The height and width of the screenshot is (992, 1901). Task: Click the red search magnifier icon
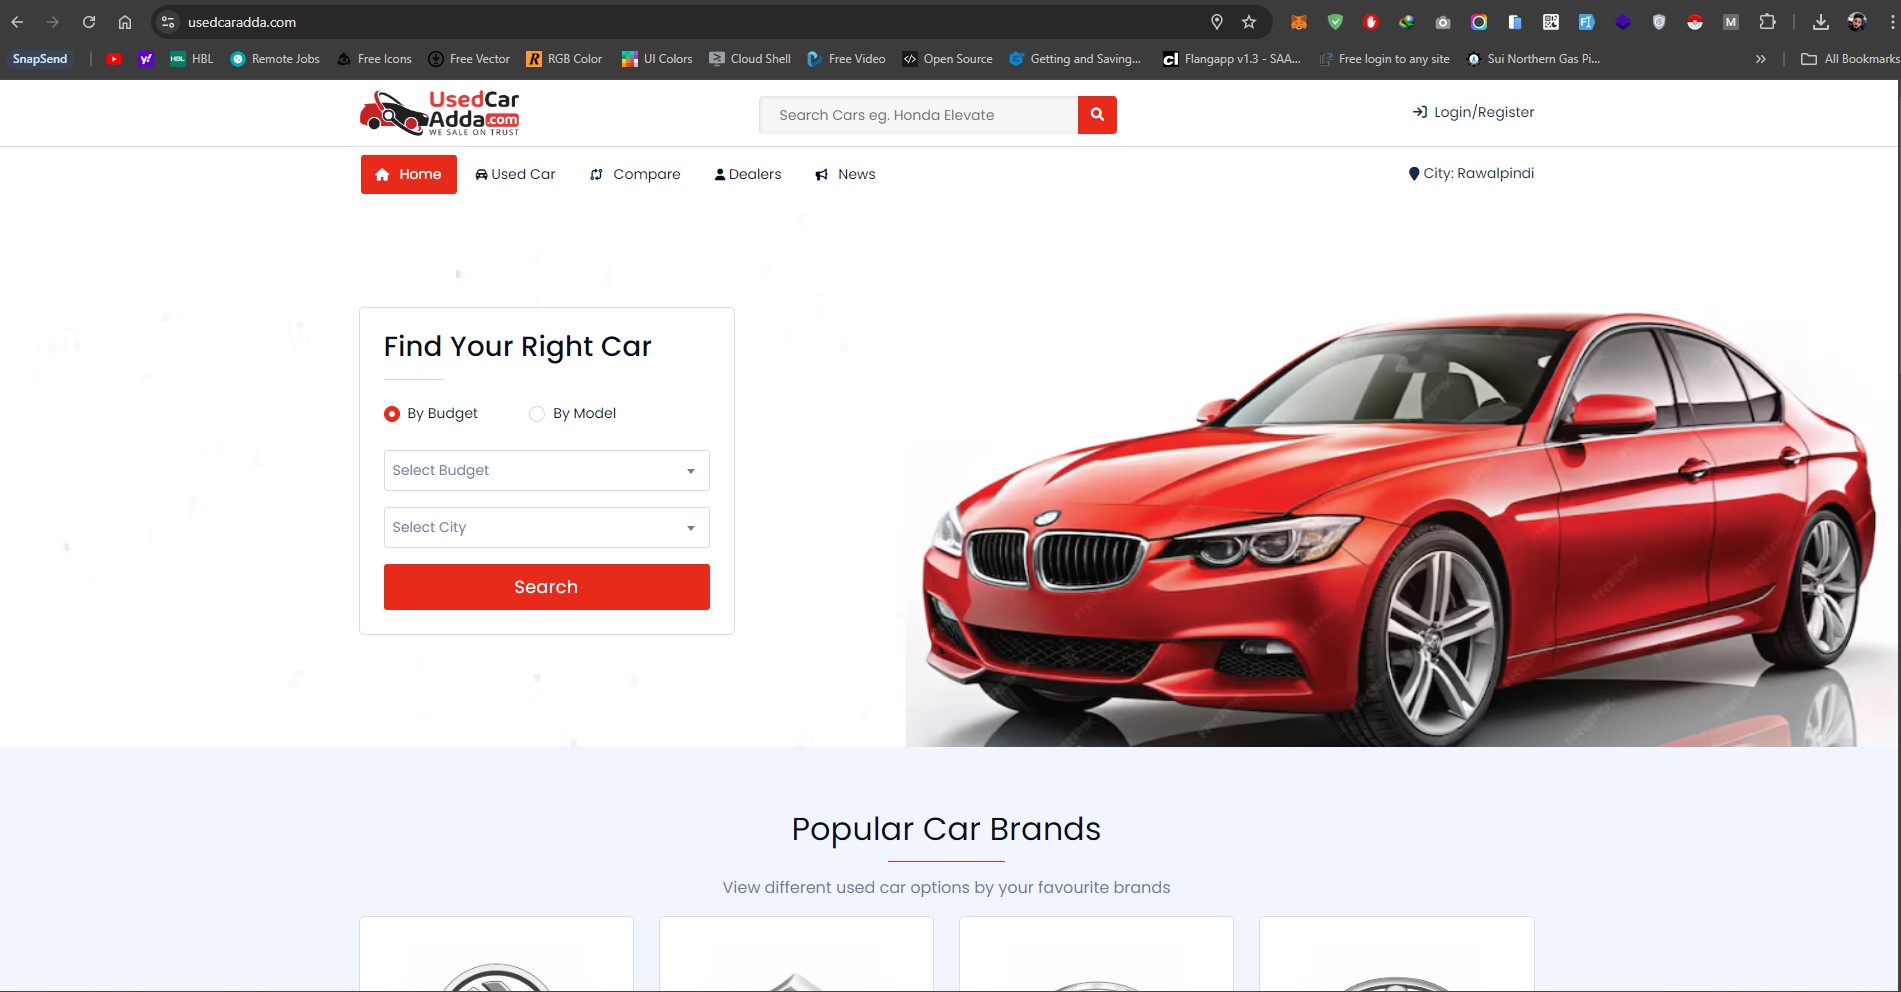(1097, 115)
